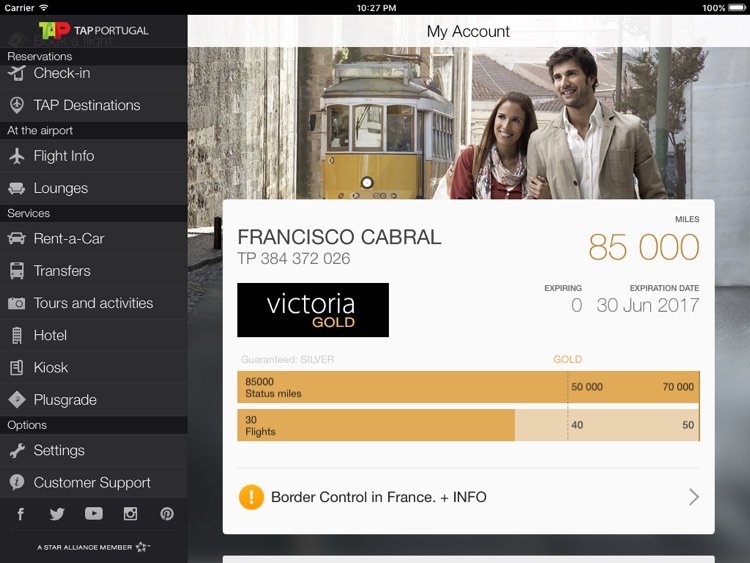Tap the Wi-Fi icon in status bar

click(x=44, y=8)
